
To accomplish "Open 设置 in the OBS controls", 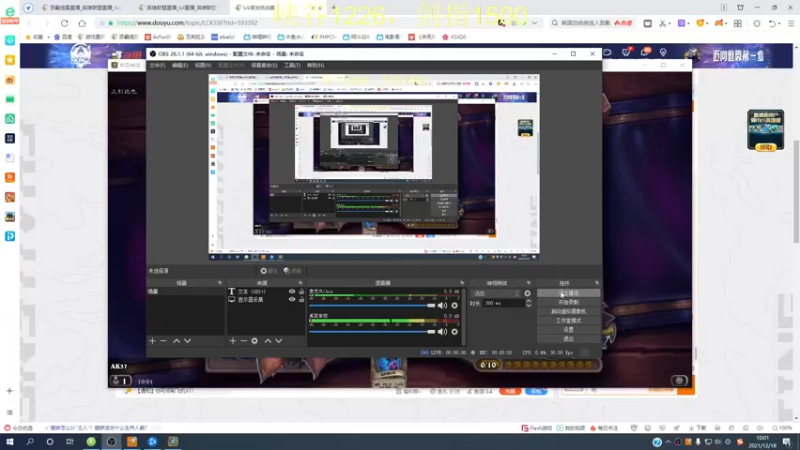I will (568, 330).
